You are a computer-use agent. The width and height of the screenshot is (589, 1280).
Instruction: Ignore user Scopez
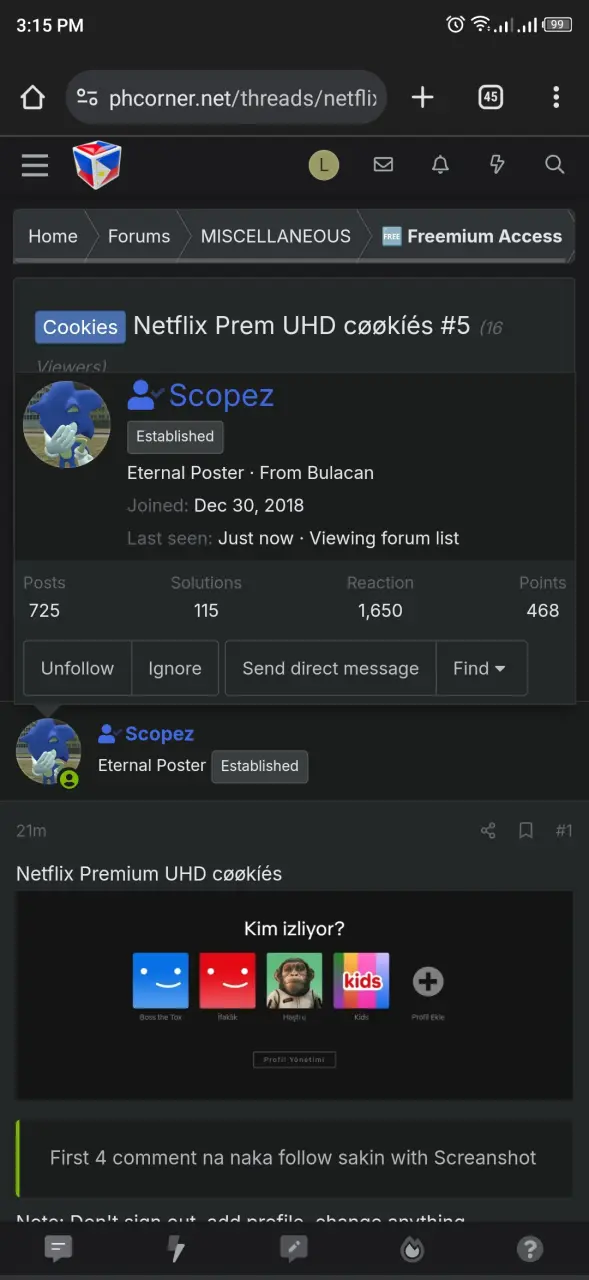(x=175, y=668)
